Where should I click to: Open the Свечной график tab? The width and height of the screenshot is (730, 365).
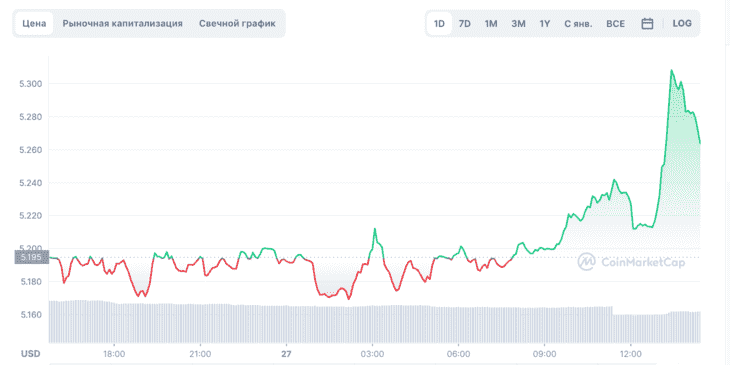[237, 23]
